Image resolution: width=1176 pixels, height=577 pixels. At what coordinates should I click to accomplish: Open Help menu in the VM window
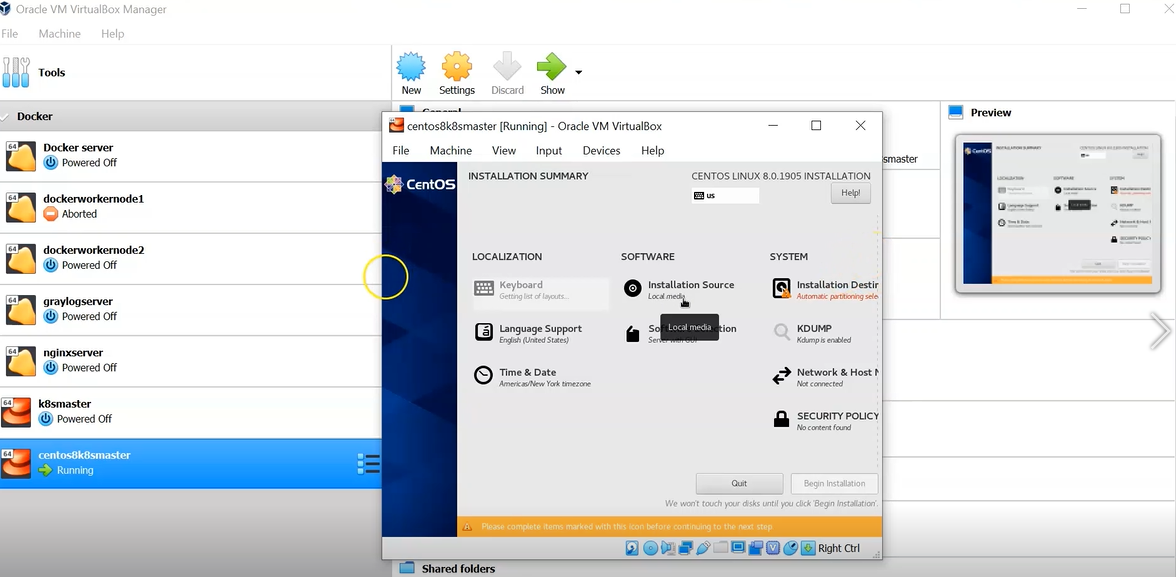tap(652, 150)
